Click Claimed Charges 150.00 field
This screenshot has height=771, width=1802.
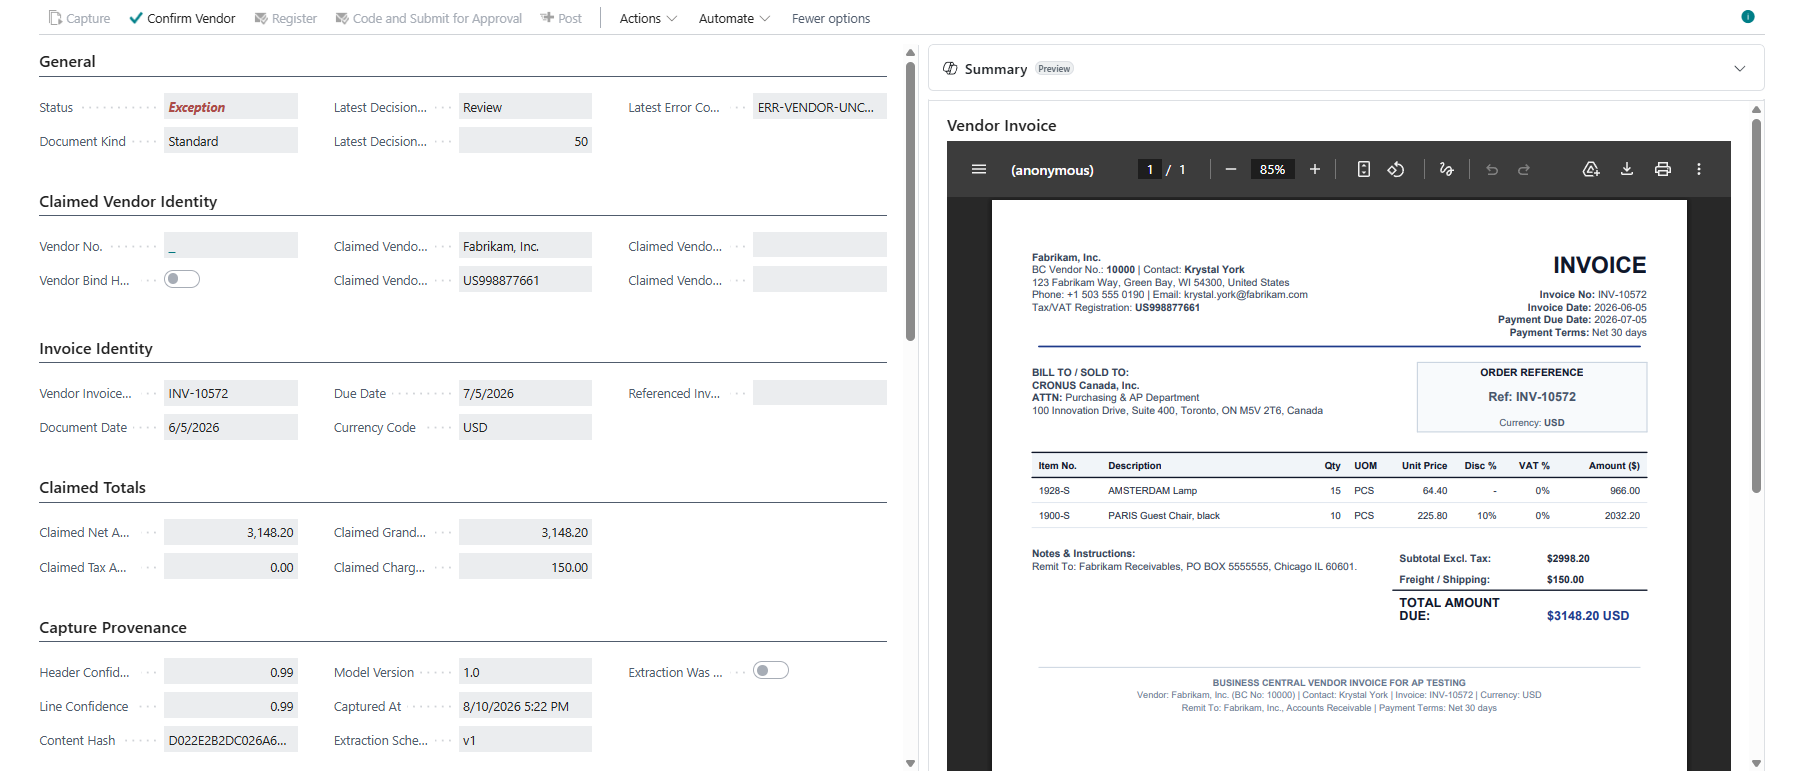point(525,567)
